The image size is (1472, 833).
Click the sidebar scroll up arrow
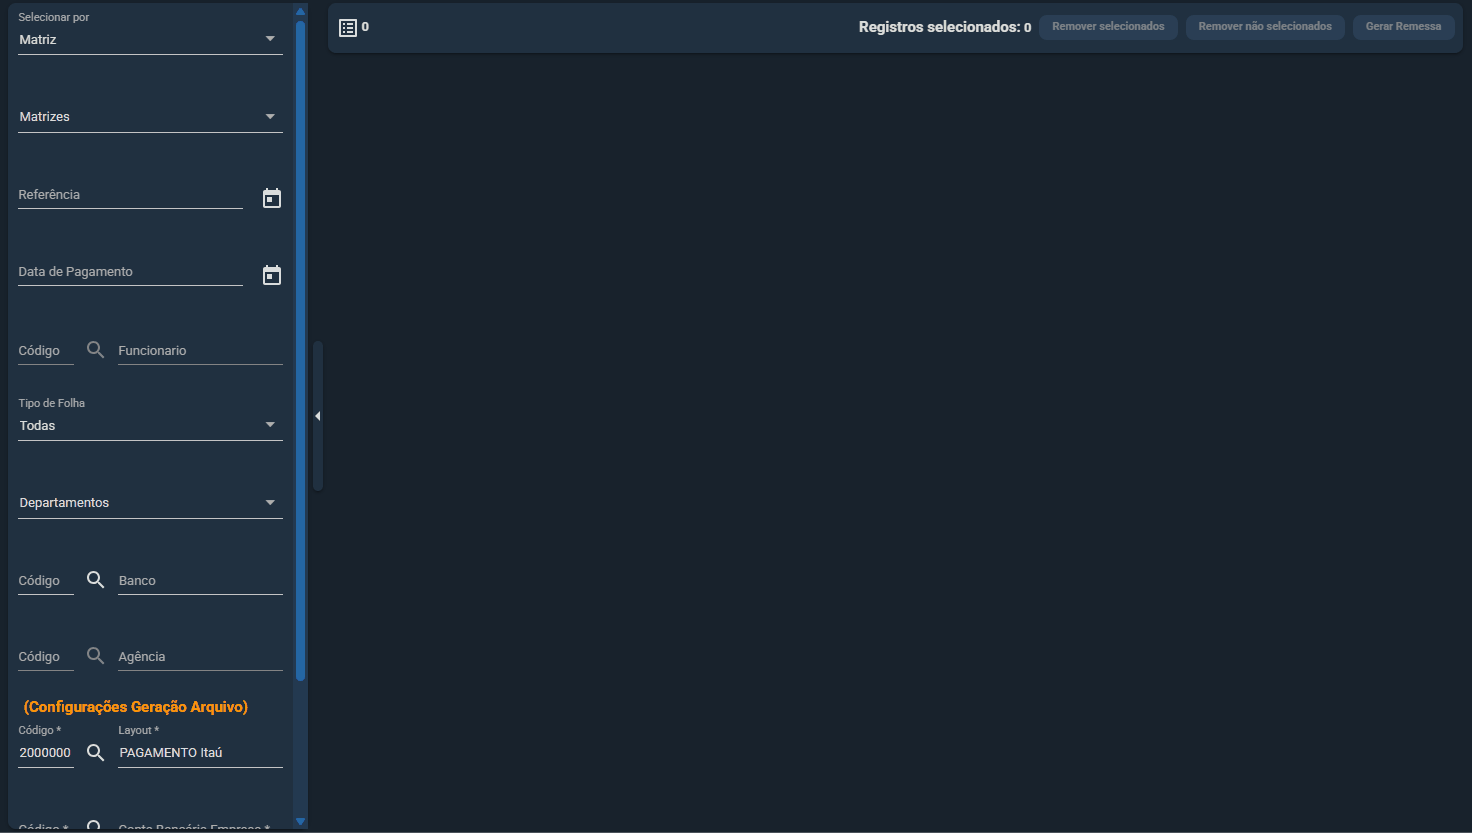point(300,12)
